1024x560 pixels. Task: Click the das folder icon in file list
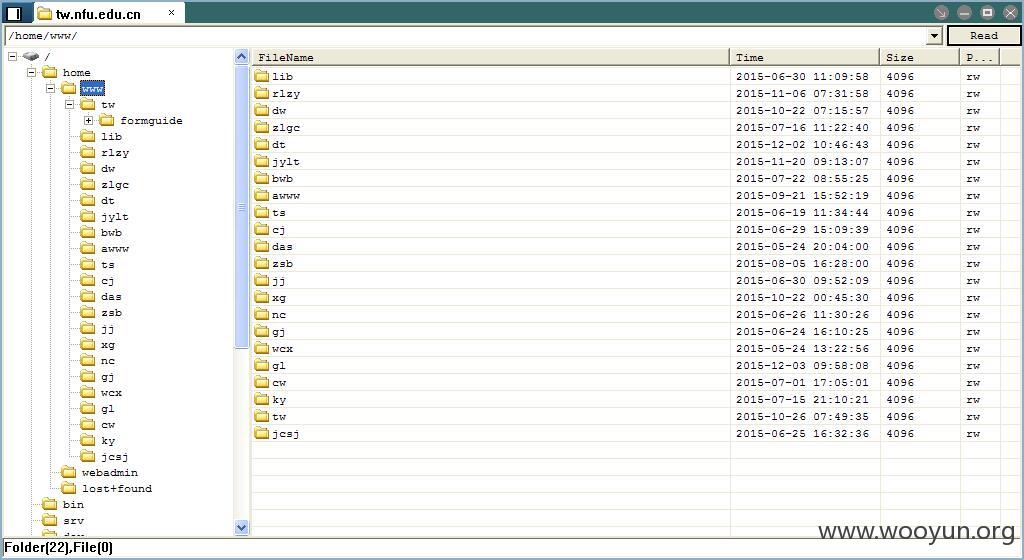click(x=262, y=246)
